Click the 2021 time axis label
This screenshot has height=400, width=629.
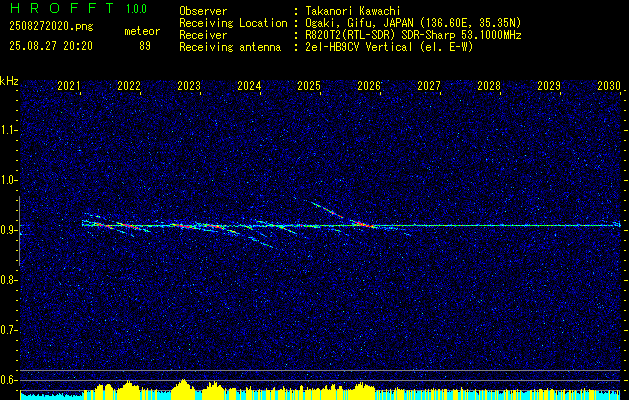[69, 86]
